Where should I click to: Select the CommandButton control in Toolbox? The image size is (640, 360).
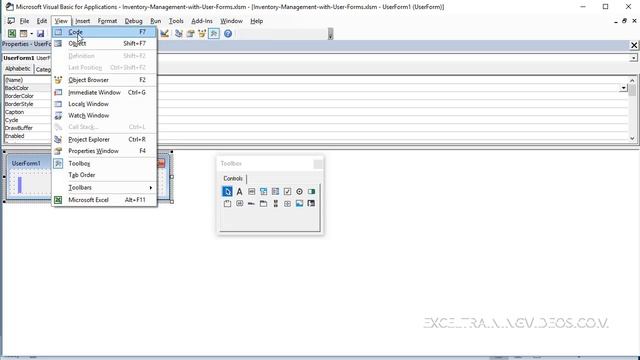coord(239,203)
